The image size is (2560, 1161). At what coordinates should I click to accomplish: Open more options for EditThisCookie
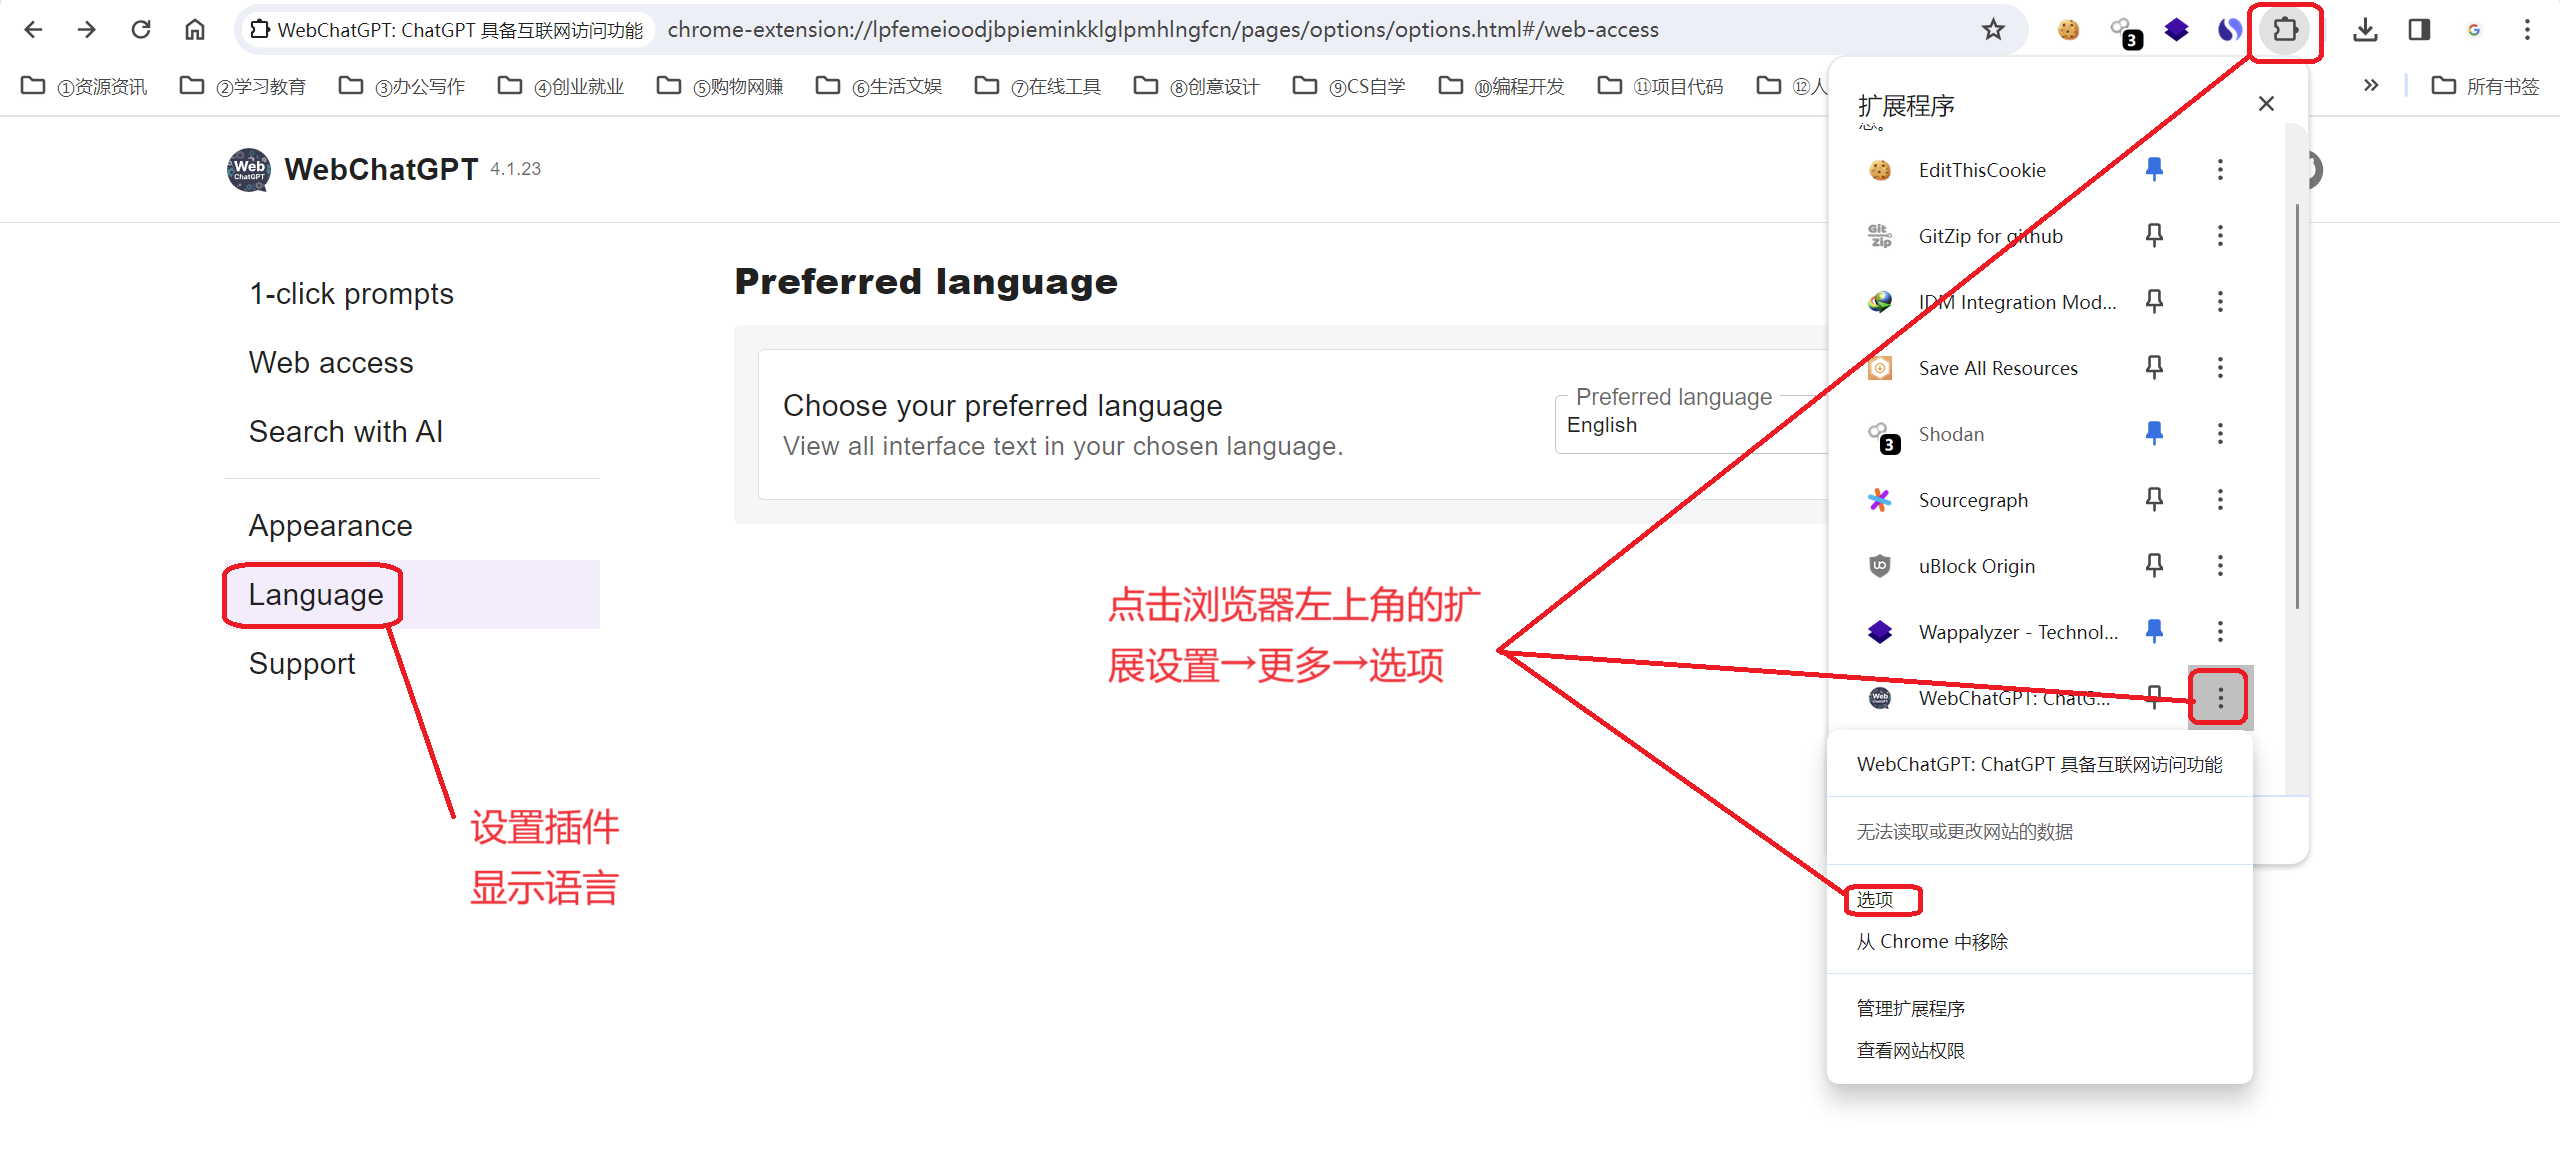pyautogui.click(x=2220, y=169)
